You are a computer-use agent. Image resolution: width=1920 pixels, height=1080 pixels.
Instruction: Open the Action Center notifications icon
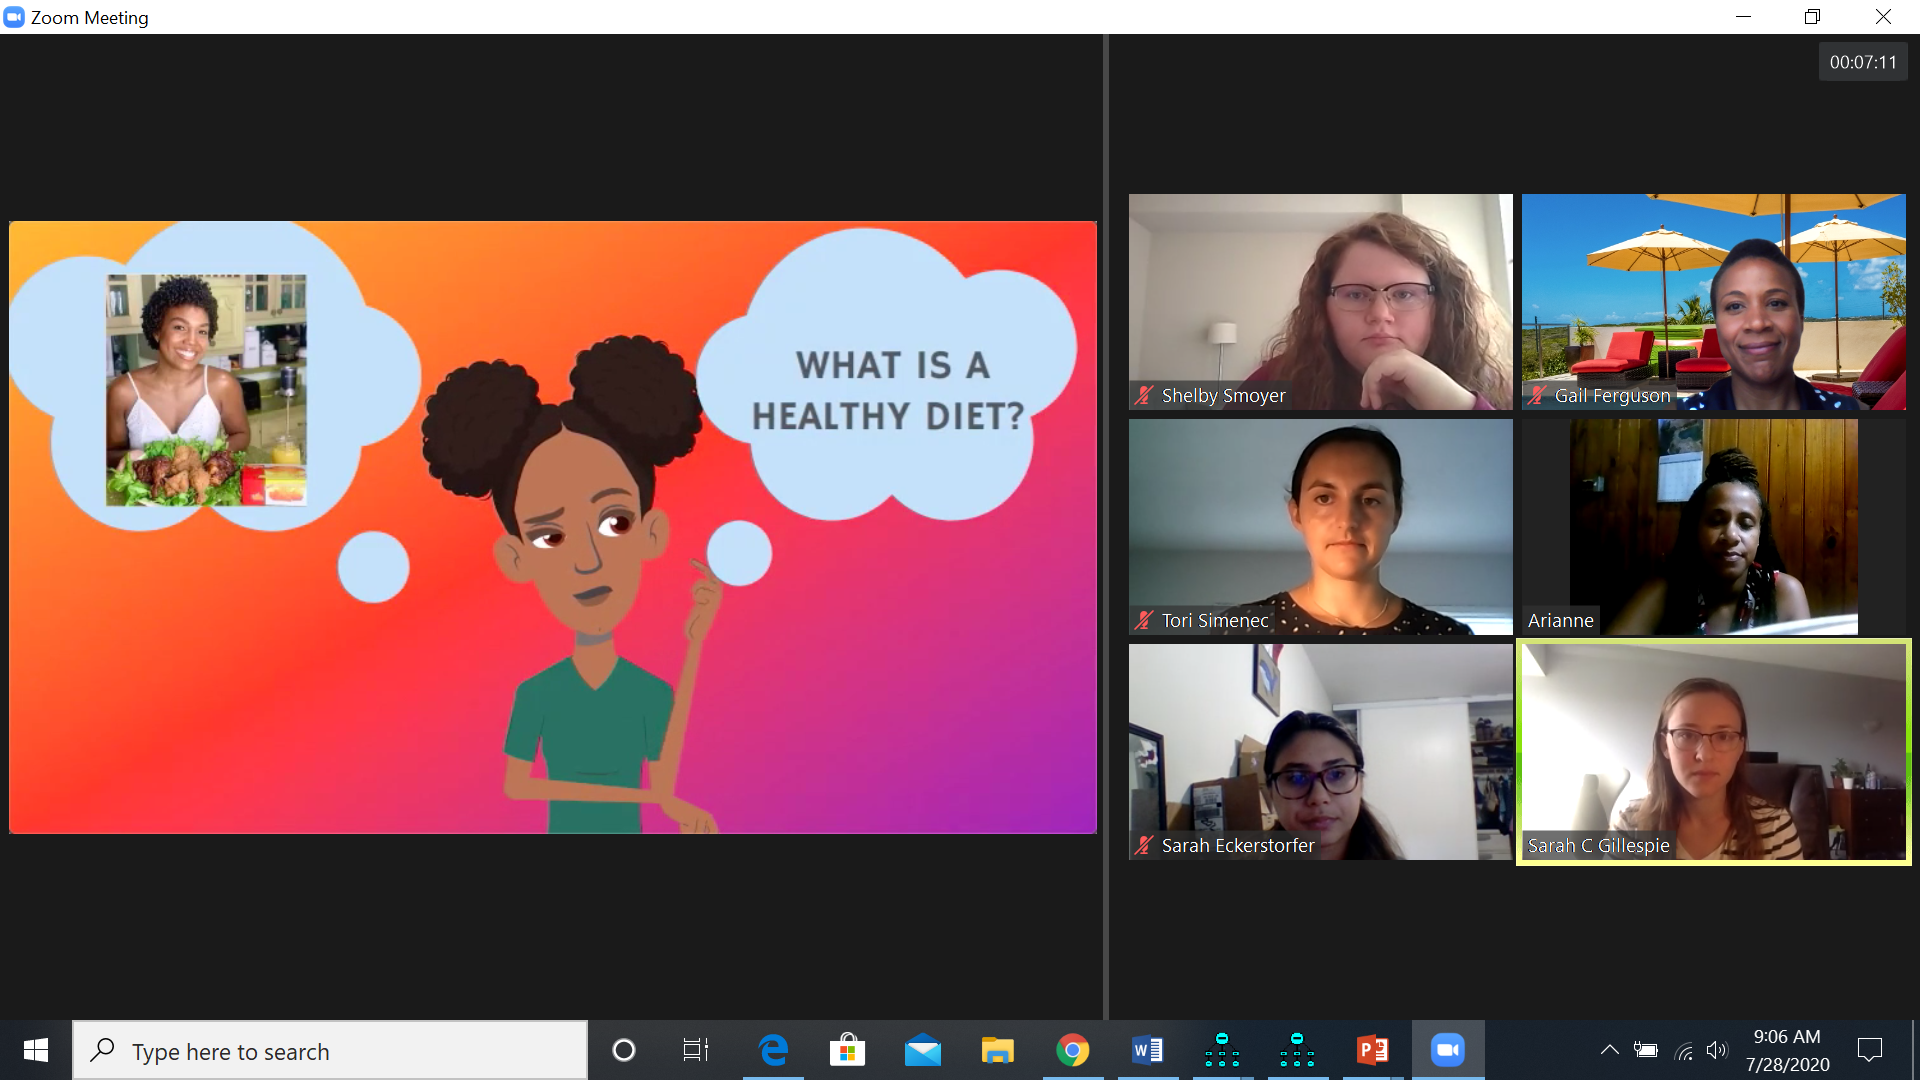click(x=1870, y=1050)
